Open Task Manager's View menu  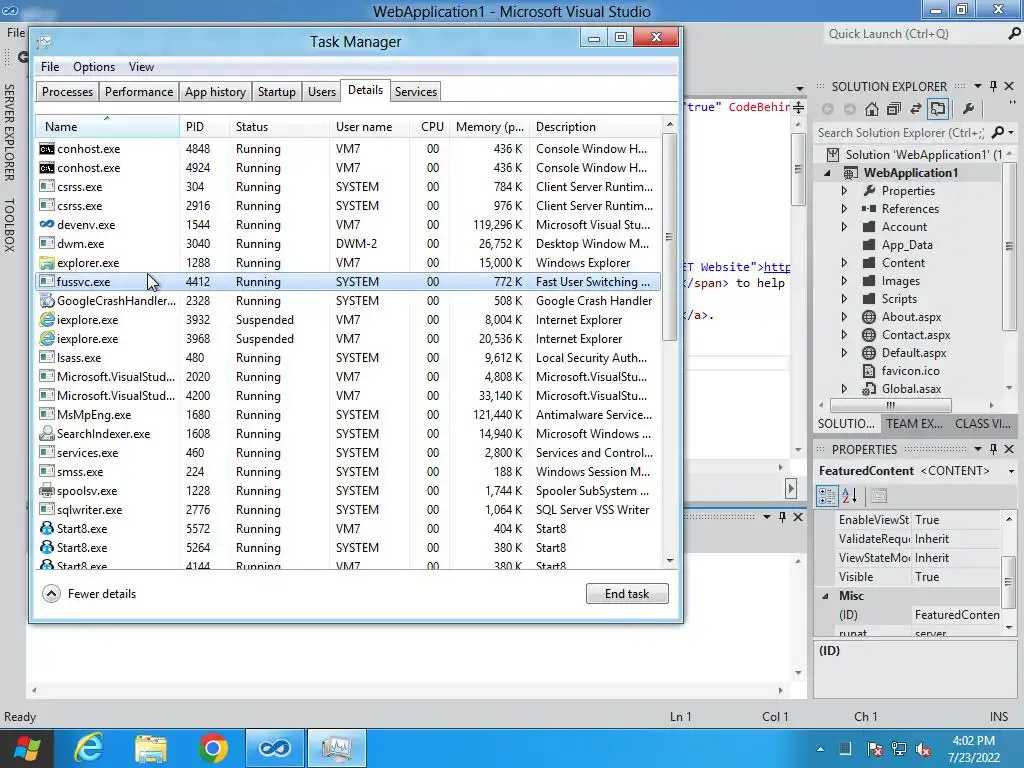141,67
